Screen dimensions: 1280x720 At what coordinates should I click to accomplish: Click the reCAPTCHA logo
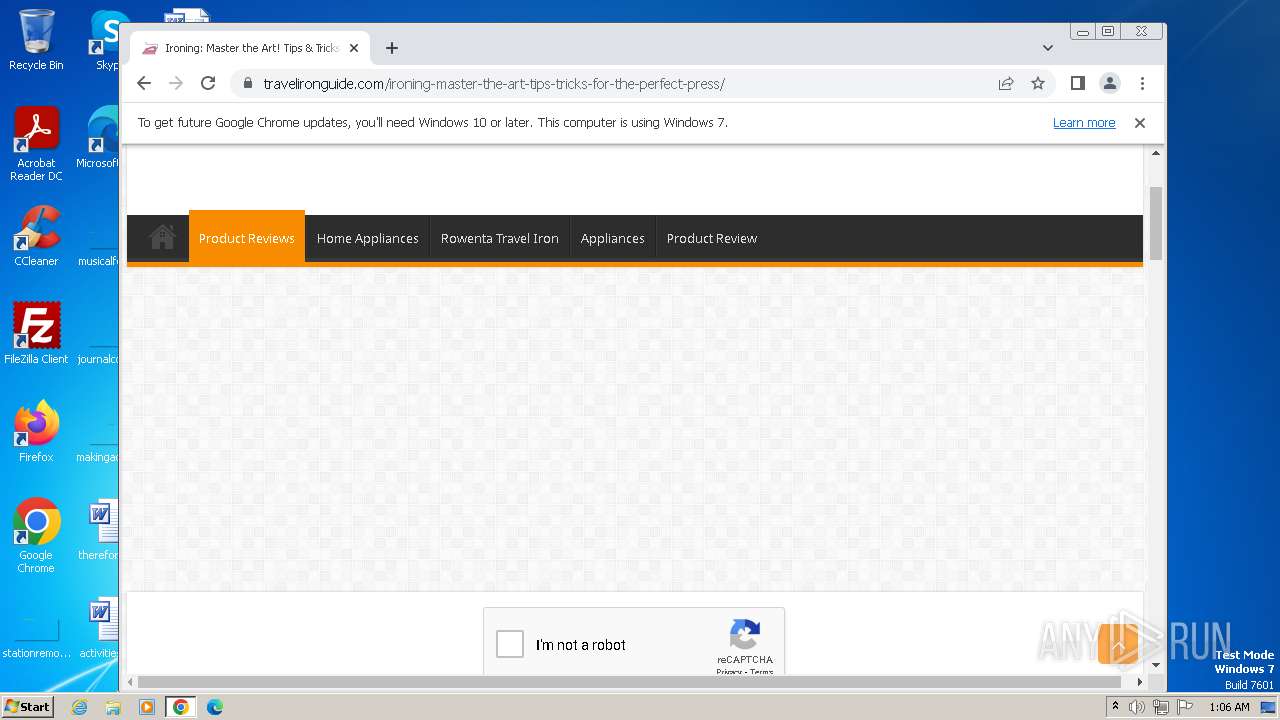coord(745,635)
